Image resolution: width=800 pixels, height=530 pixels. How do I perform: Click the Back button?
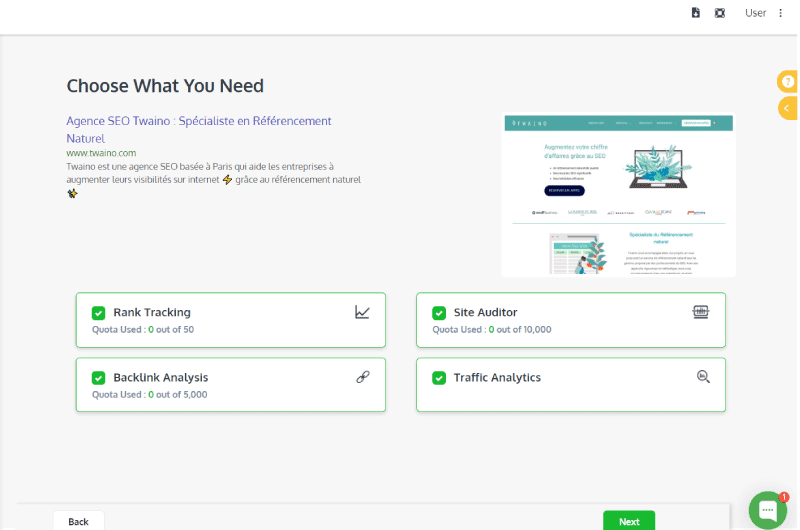coord(79,521)
